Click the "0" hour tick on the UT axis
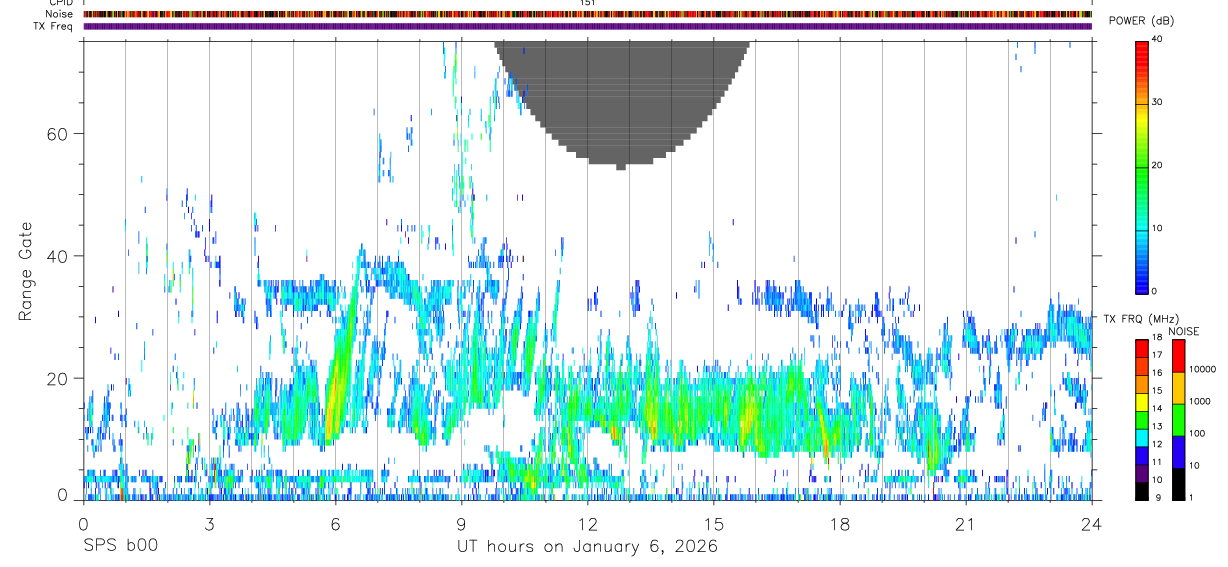This screenshot has width=1228, height=567. [83, 524]
